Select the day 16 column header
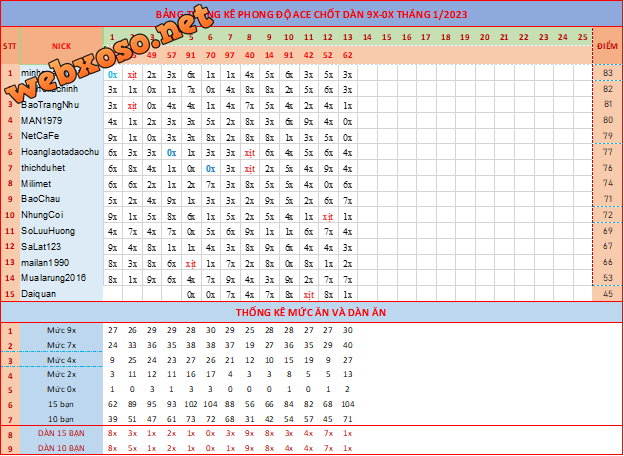This screenshot has height=456, width=624. click(406, 37)
